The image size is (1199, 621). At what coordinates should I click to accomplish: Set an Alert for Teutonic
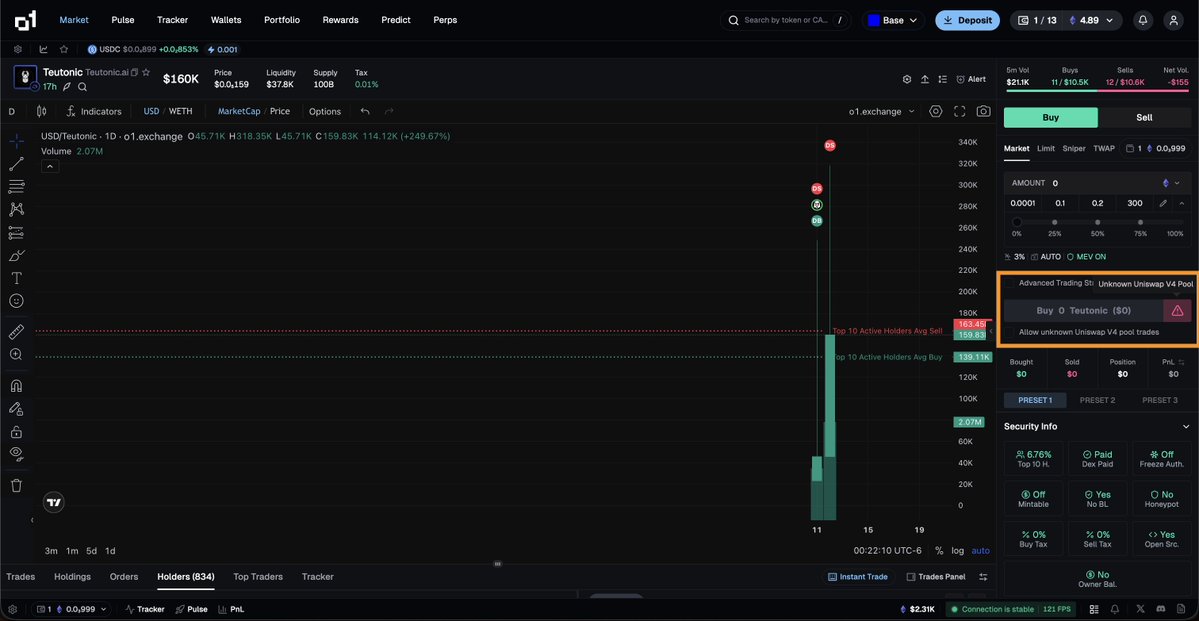coord(970,80)
